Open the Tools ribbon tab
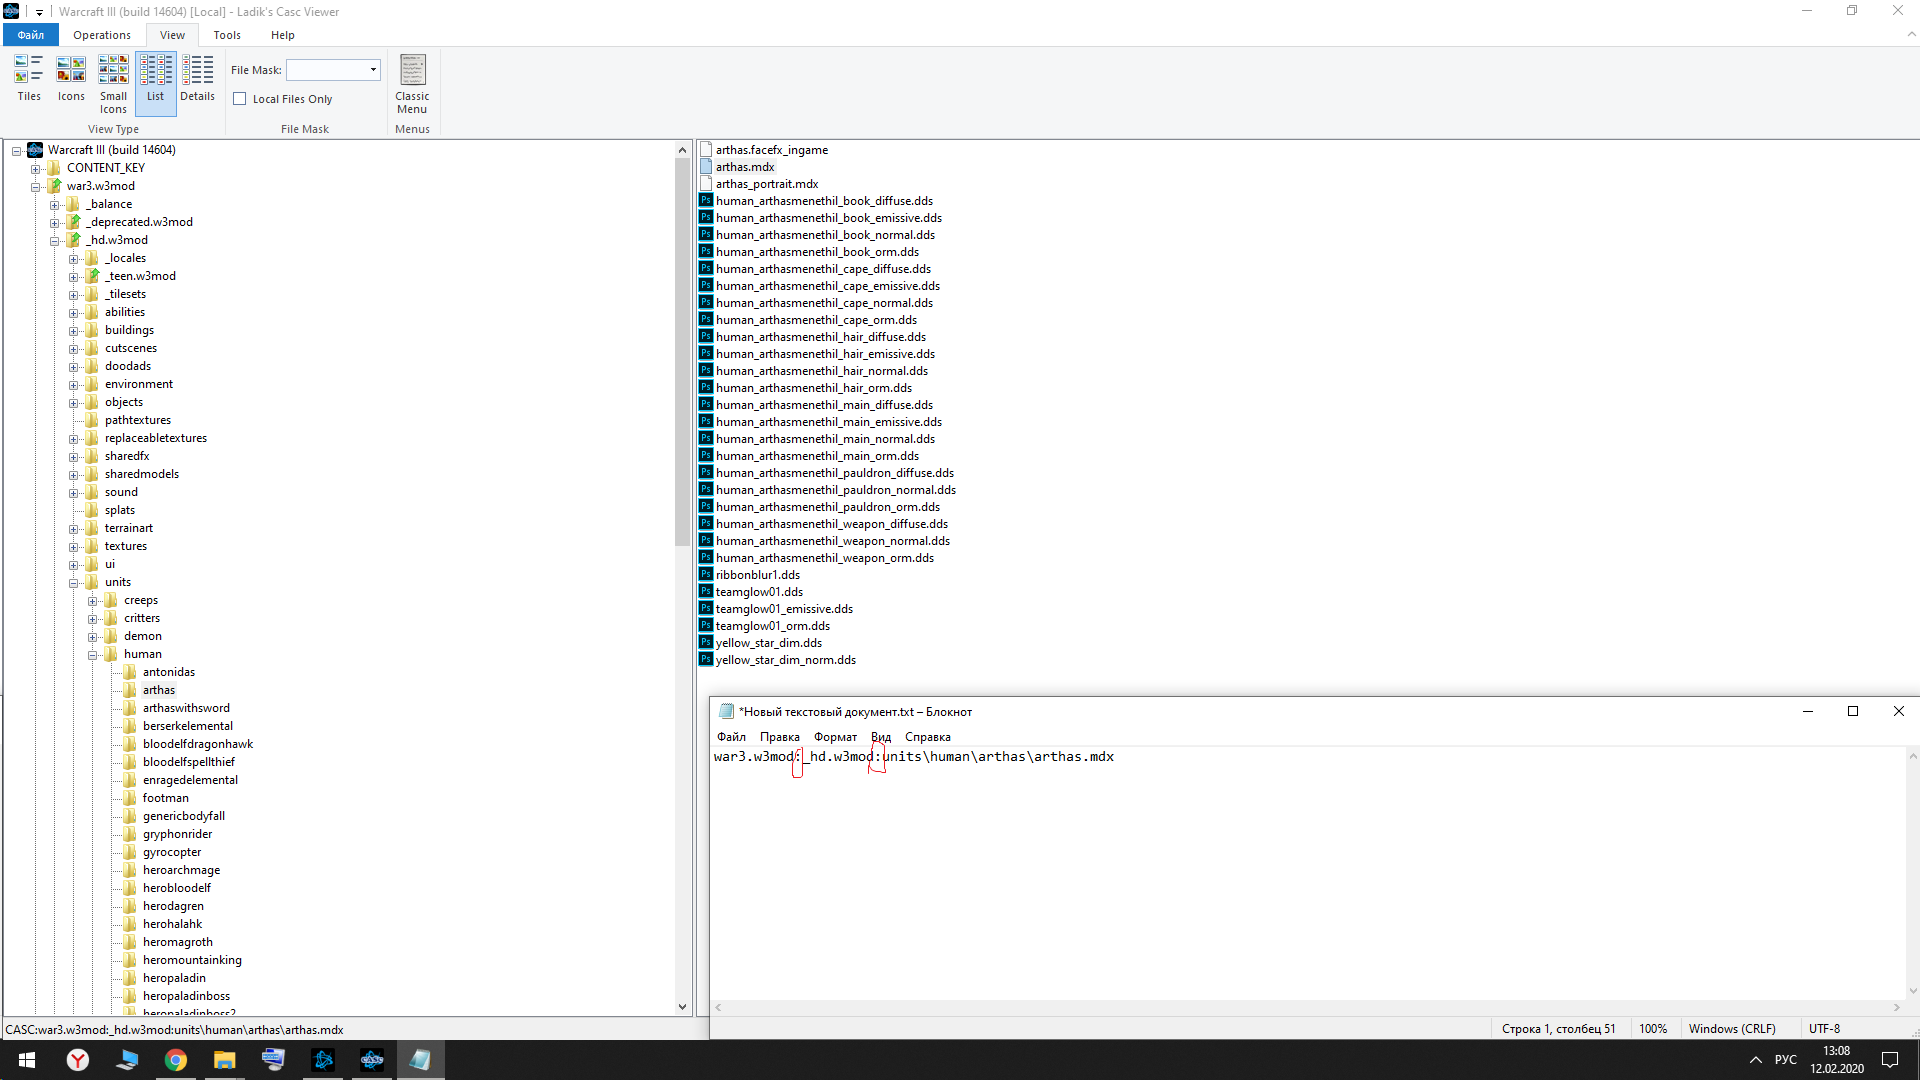Image resolution: width=1920 pixels, height=1080 pixels. pyautogui.click(x=227, y=35)
